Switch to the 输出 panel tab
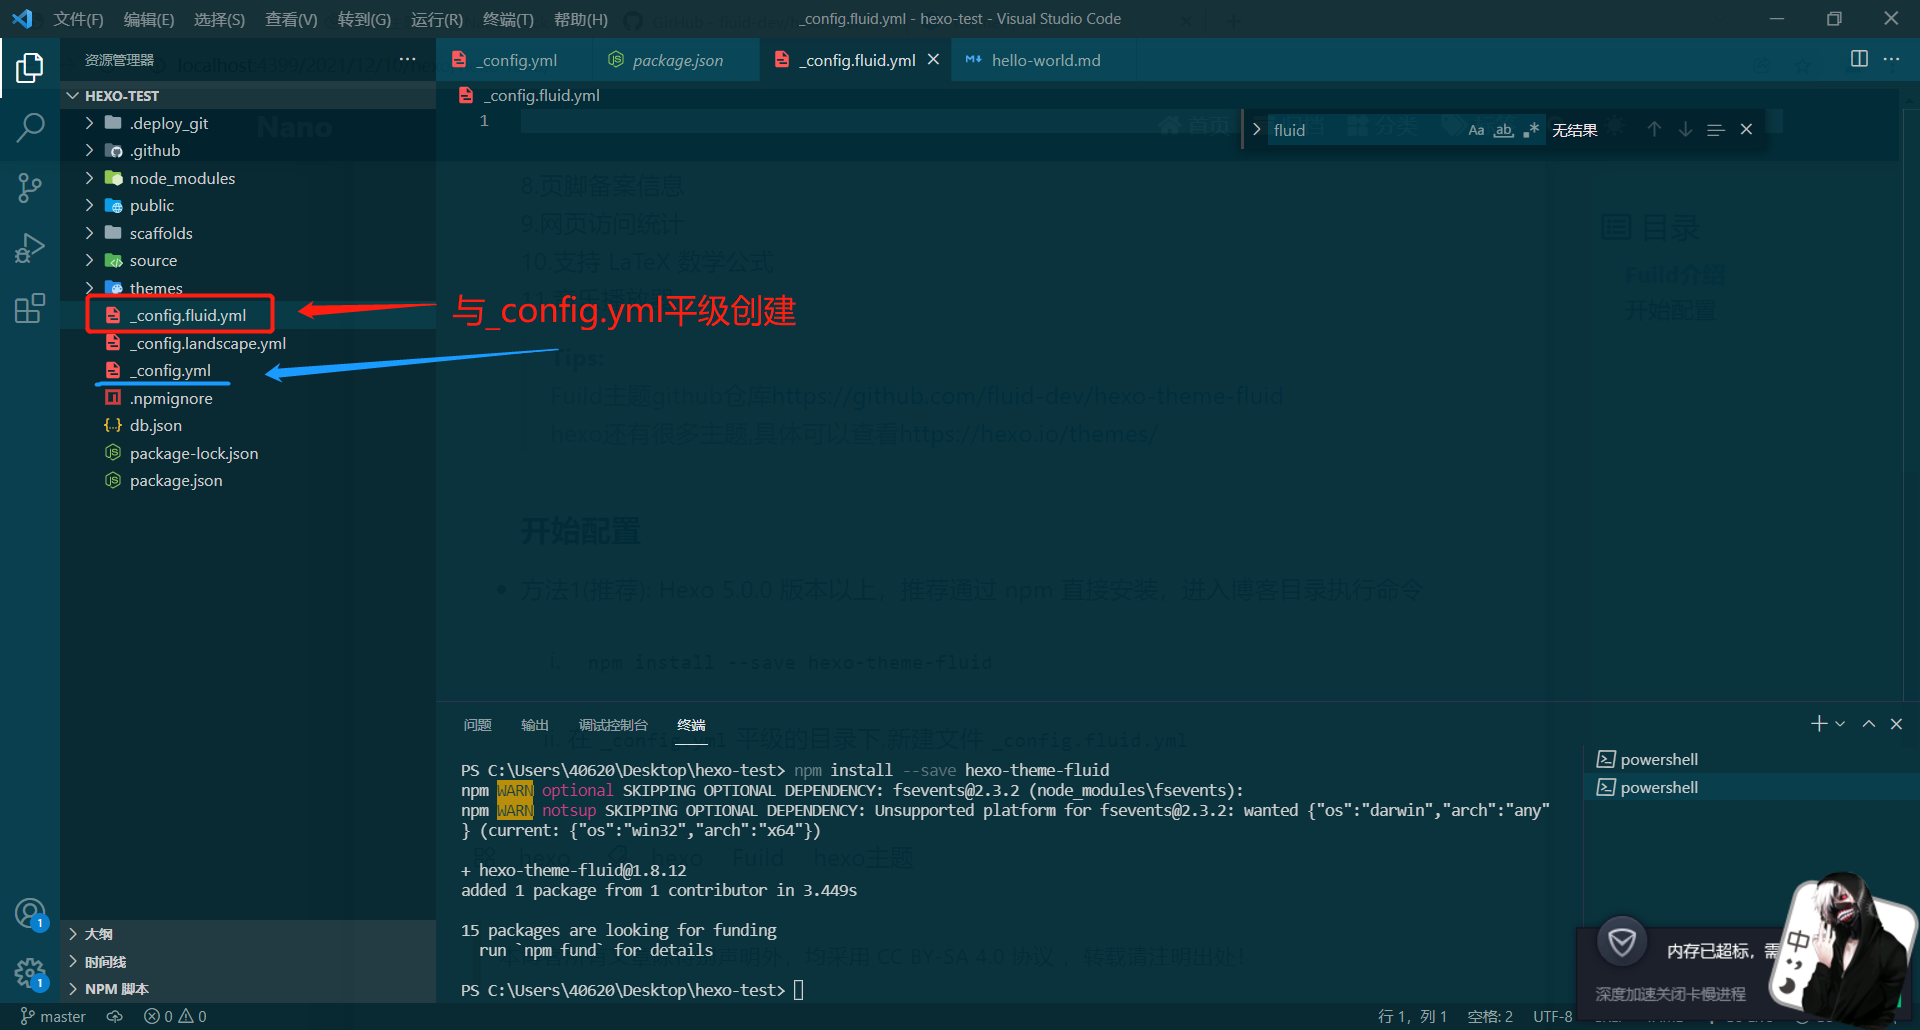This screenshot has height=1030, width=1920. pos(535,725)
